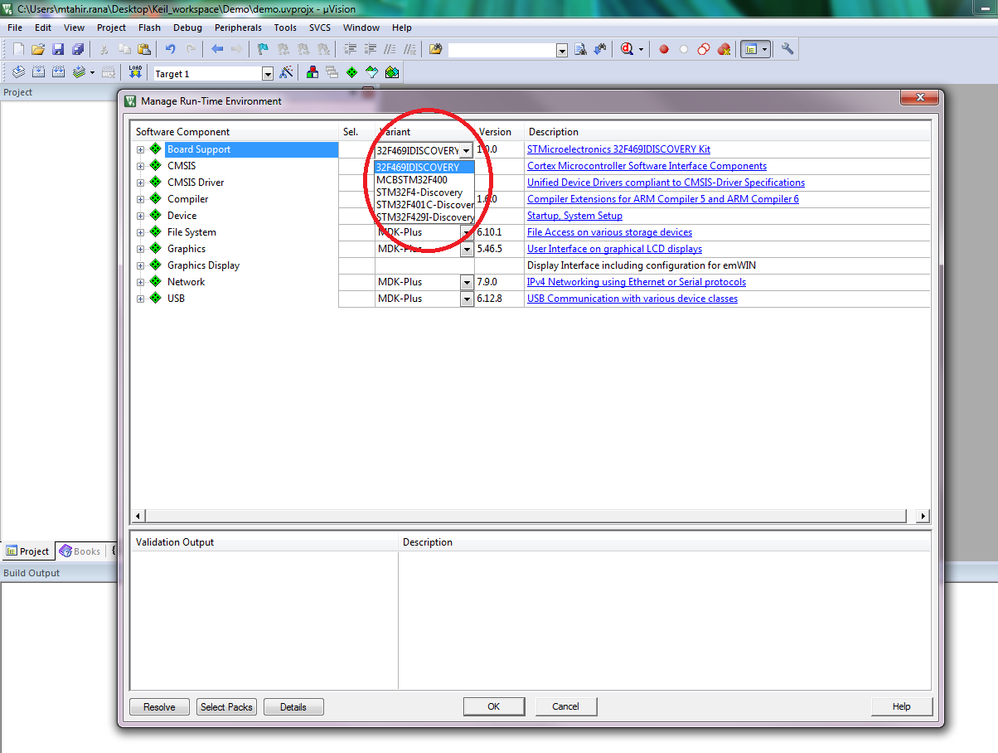Viewport: 998px width, 753px height.
Task: Open the Project menu
Action: point(111,27)
